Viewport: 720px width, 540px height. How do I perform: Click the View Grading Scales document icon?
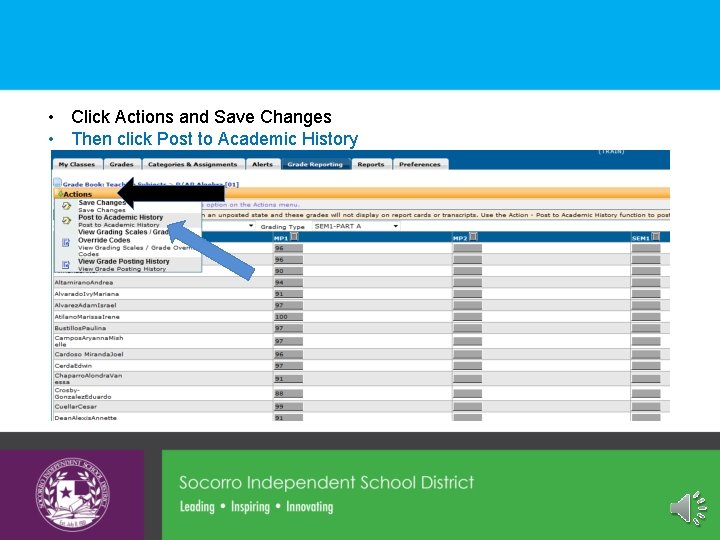66,242
